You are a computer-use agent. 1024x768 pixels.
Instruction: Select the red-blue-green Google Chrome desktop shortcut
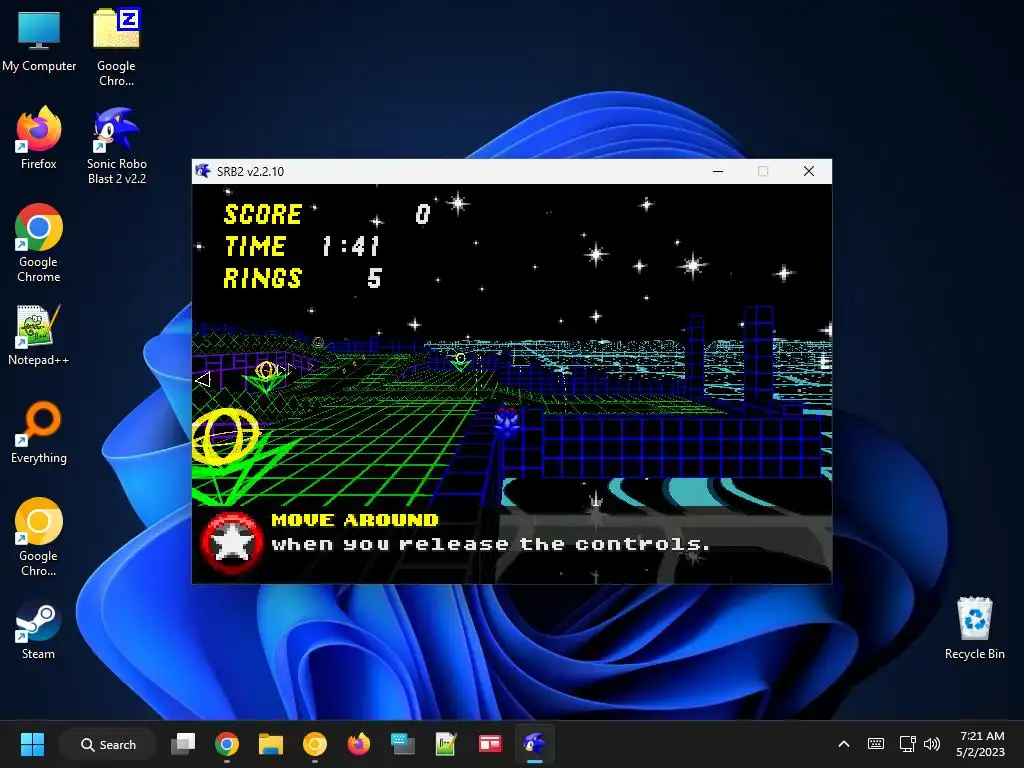(39, 243)
